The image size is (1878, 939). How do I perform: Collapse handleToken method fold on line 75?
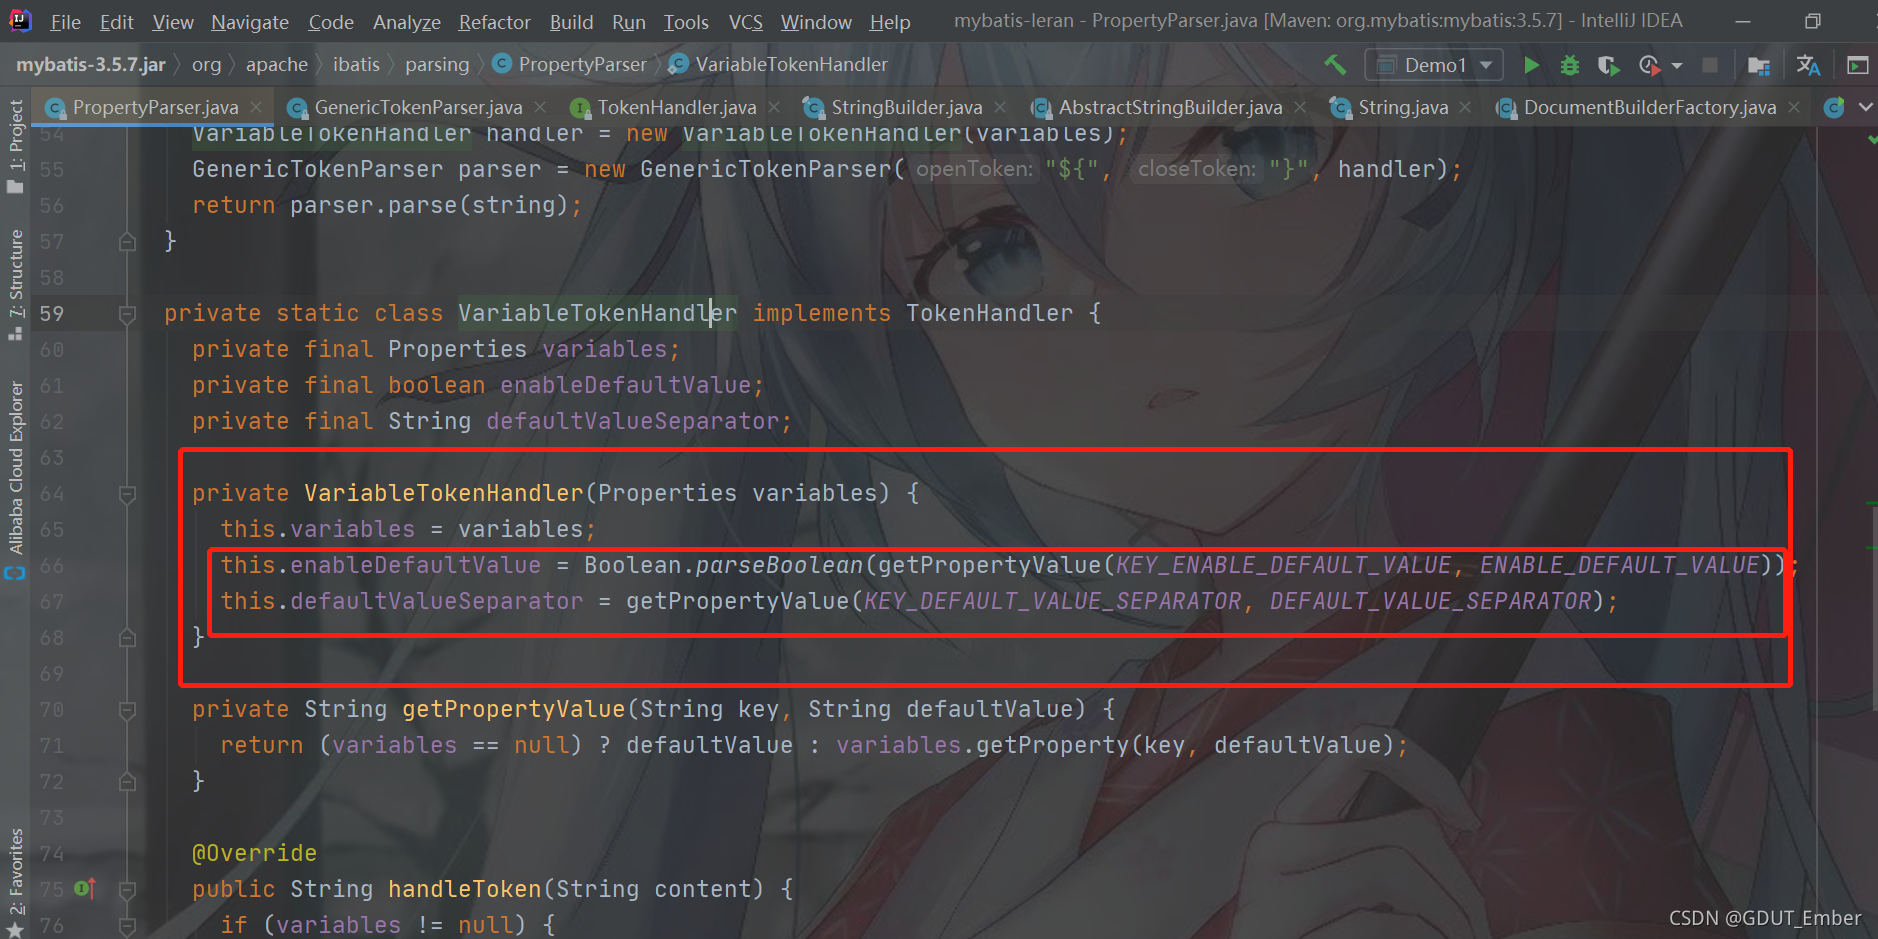[127, 890]
